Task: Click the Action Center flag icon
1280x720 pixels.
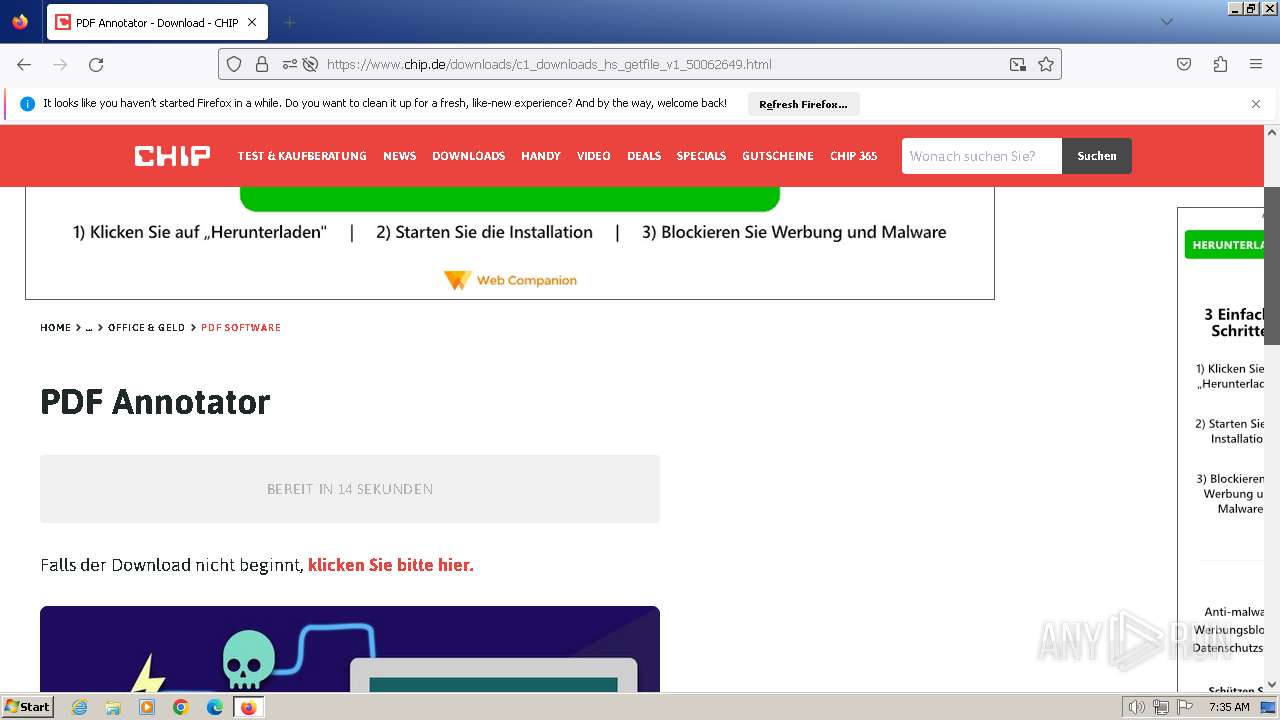Action: coord(1185,707)
